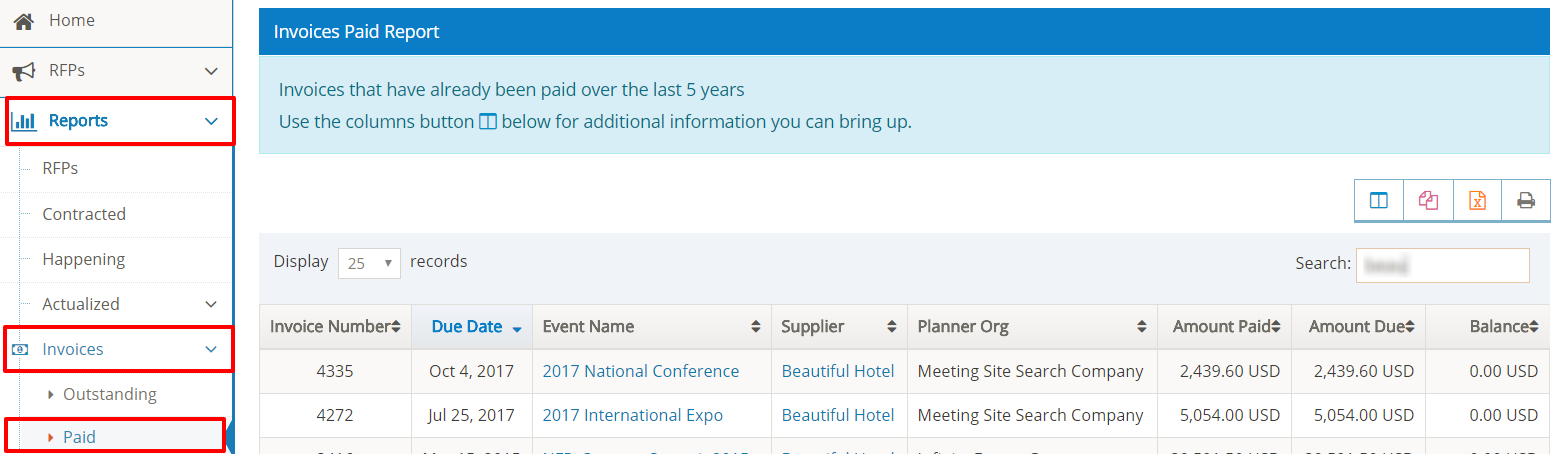The height and width of the screenshot is (454, 1553).
Task: Click the Reports bar chart icon
Action: coord(23,121)
